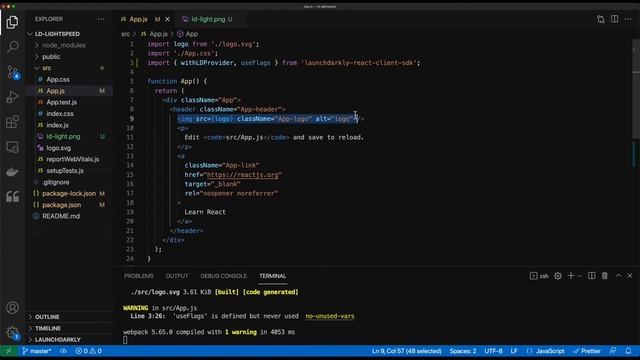Close the App.js editor tab
This screenshot has width=640, height=360.
coord(167,19)
